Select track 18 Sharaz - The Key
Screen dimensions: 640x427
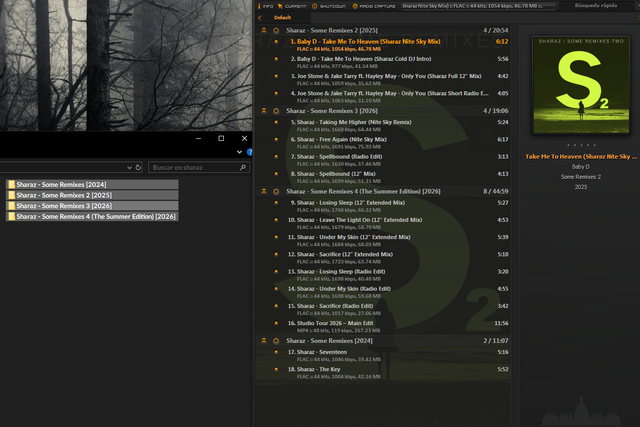tap(383, 372)
